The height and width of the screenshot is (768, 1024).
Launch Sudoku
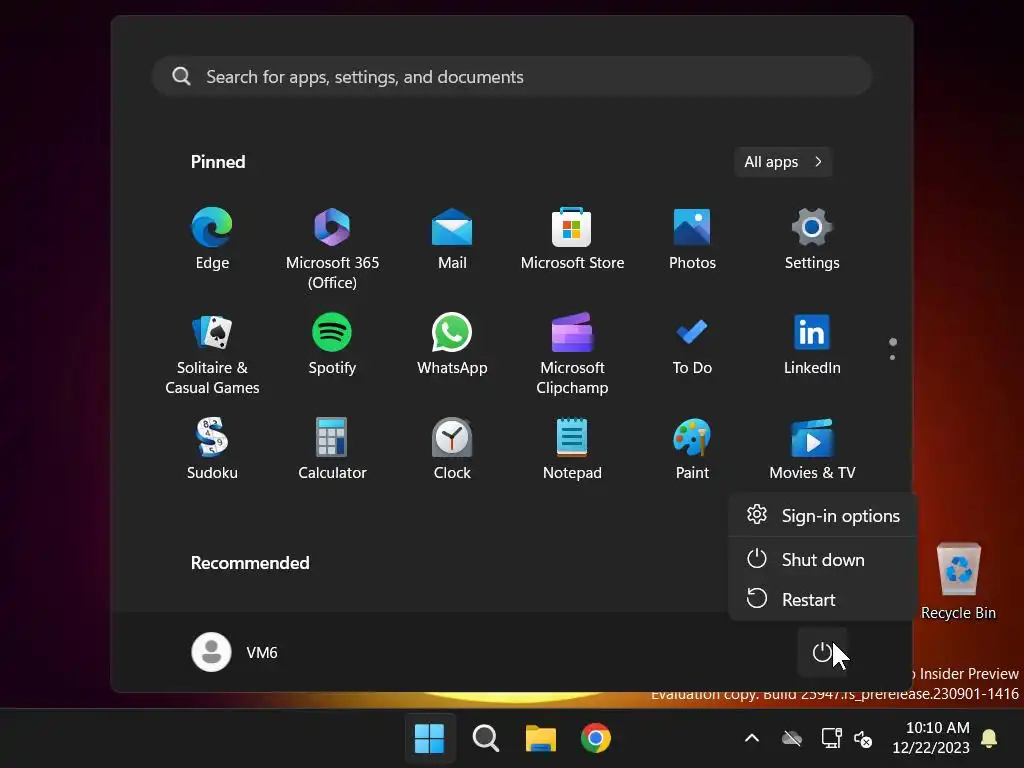point(212,449)
